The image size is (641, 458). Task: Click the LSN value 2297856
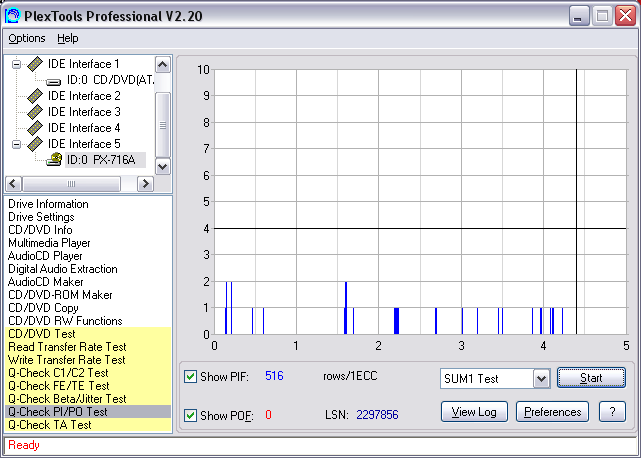coord(377,415)
